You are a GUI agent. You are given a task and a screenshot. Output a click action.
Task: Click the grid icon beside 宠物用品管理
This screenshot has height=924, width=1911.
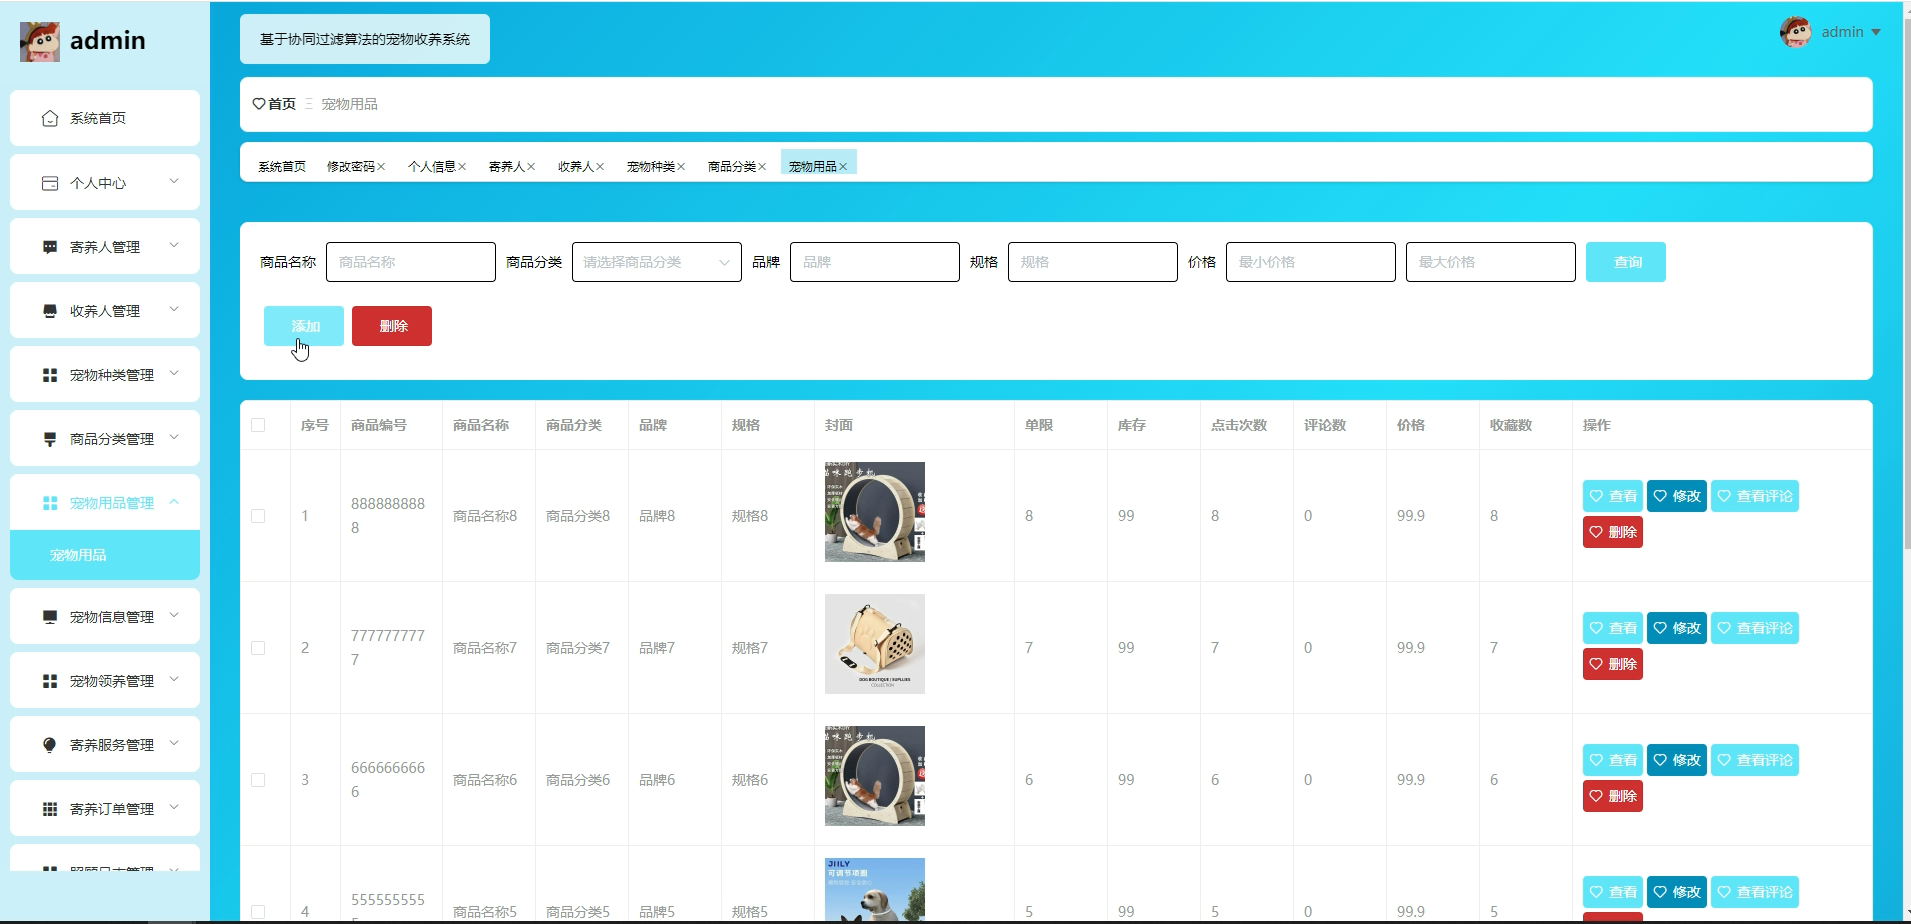point(50,503)
